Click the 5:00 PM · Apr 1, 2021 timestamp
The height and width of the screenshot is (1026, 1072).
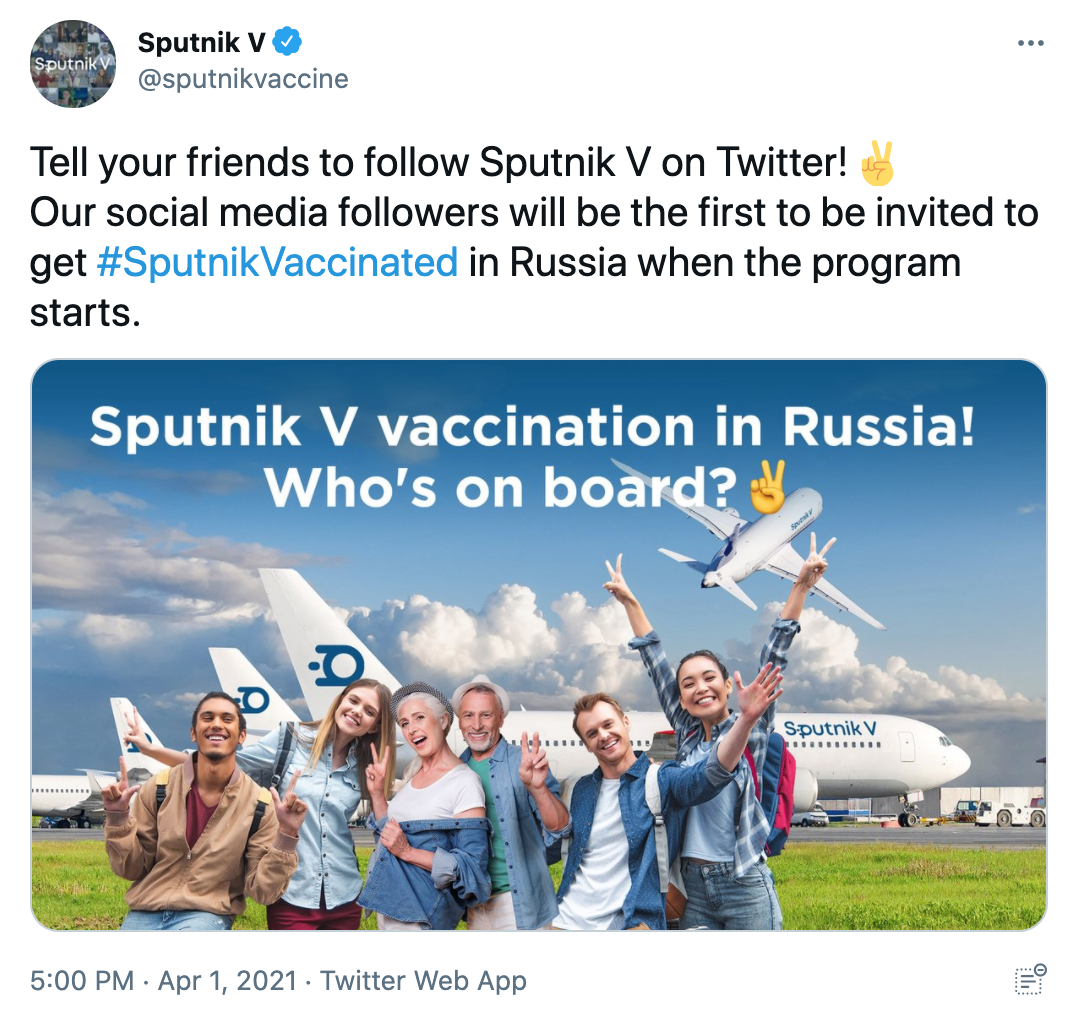[x=164, y=981]
